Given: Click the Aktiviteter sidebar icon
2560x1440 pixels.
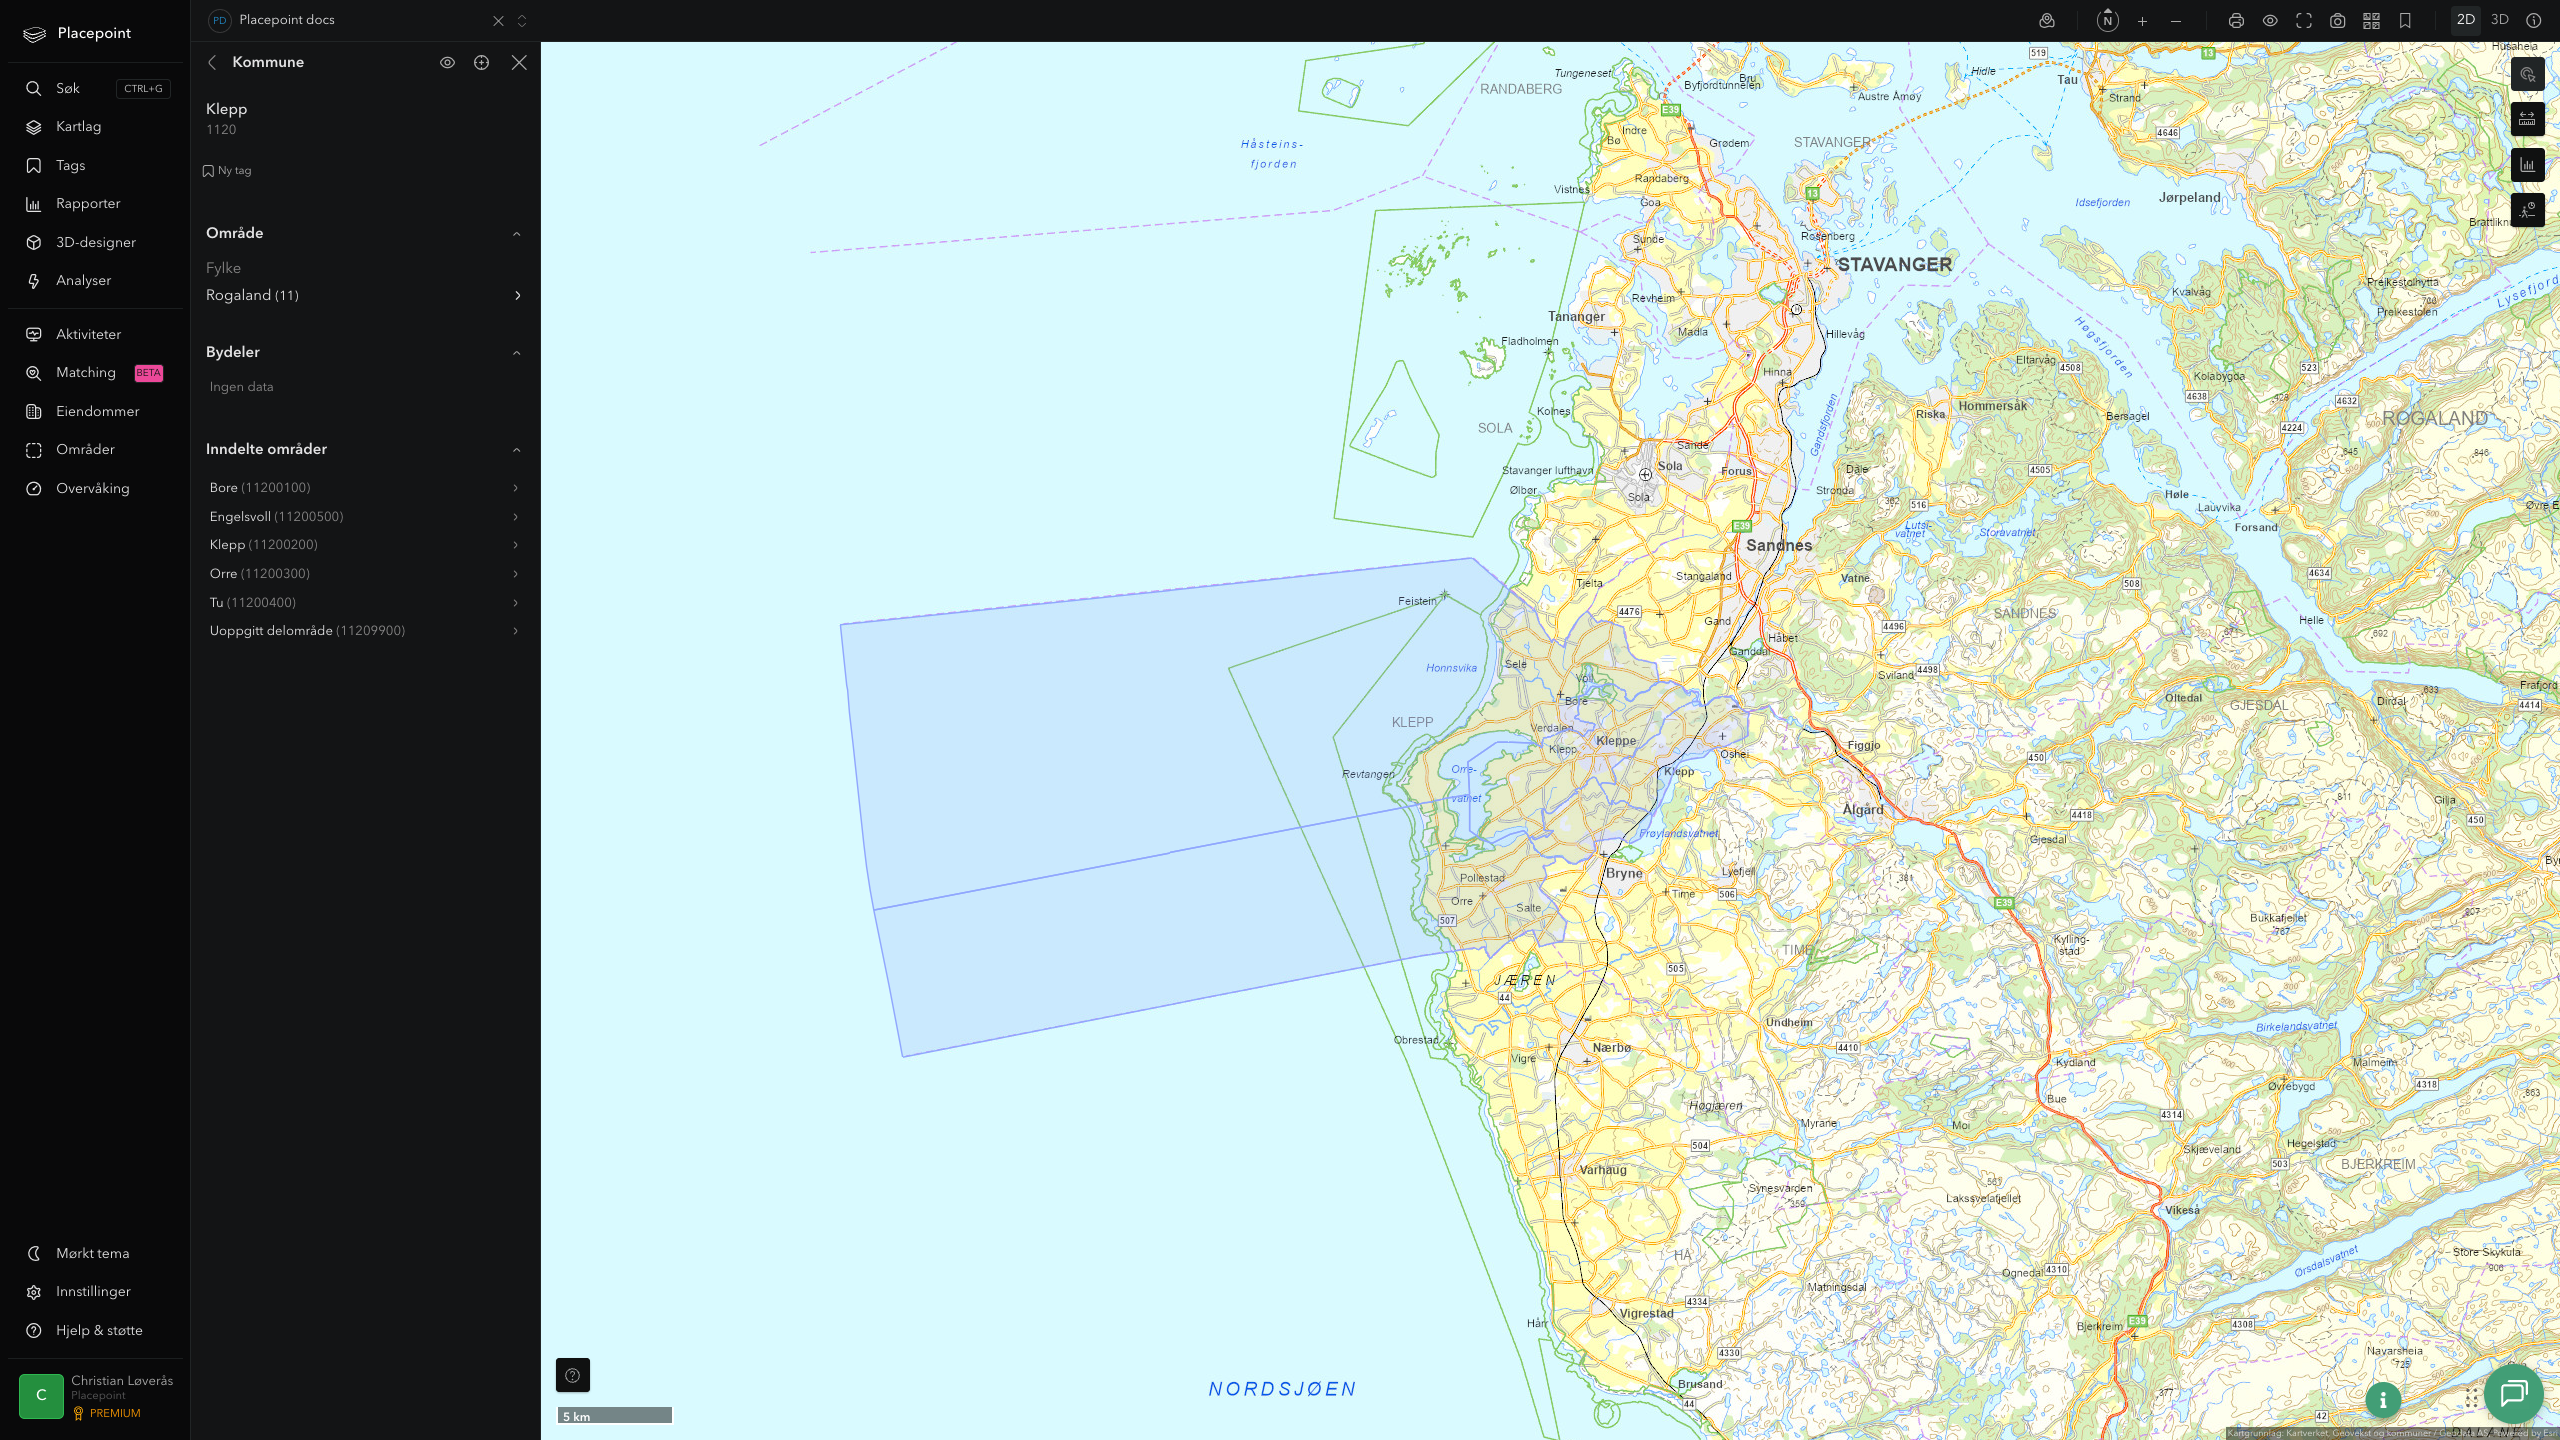Looking at the screenshot, I should tap(34, 335).
